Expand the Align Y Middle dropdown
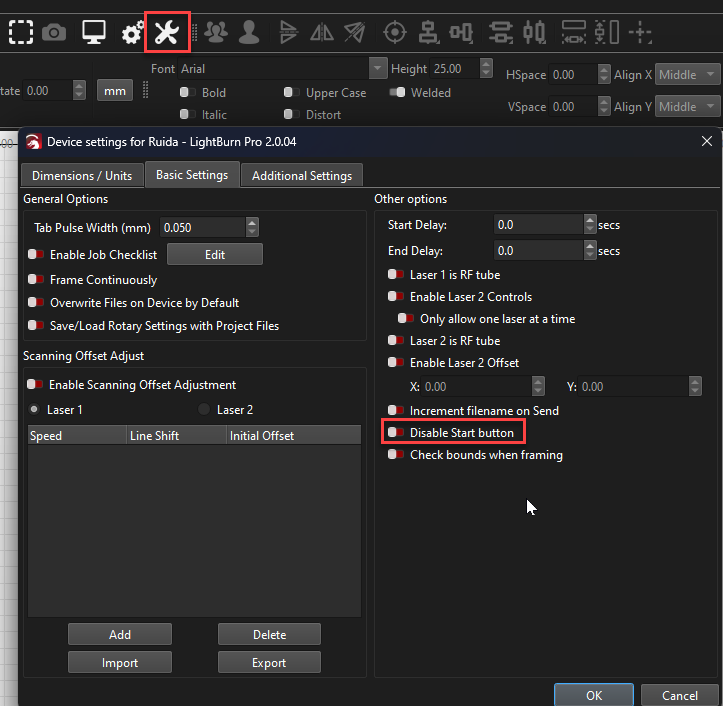Viewport: 723px width, 706px height. pyautogui.click(x=688, y=107)
